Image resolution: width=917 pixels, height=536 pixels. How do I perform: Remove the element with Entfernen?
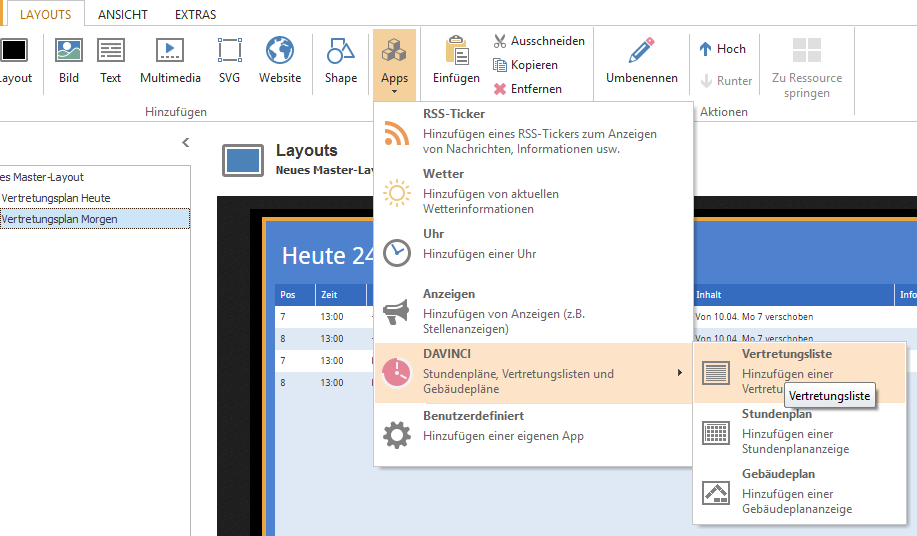pyautogui.click(x=528, y=89)
